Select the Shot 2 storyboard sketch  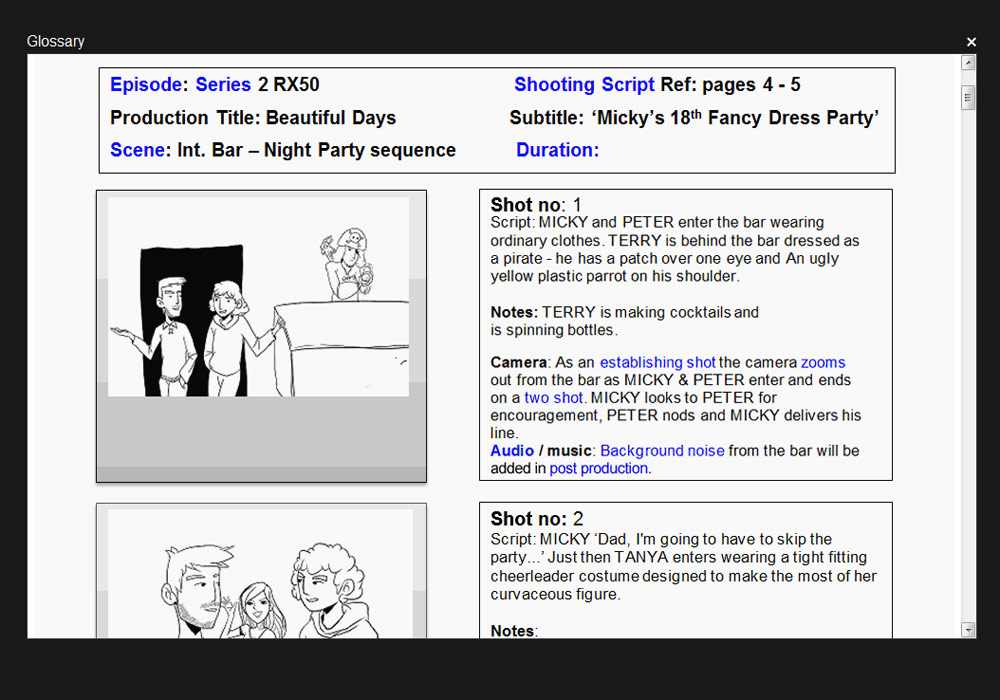point(260,575)
